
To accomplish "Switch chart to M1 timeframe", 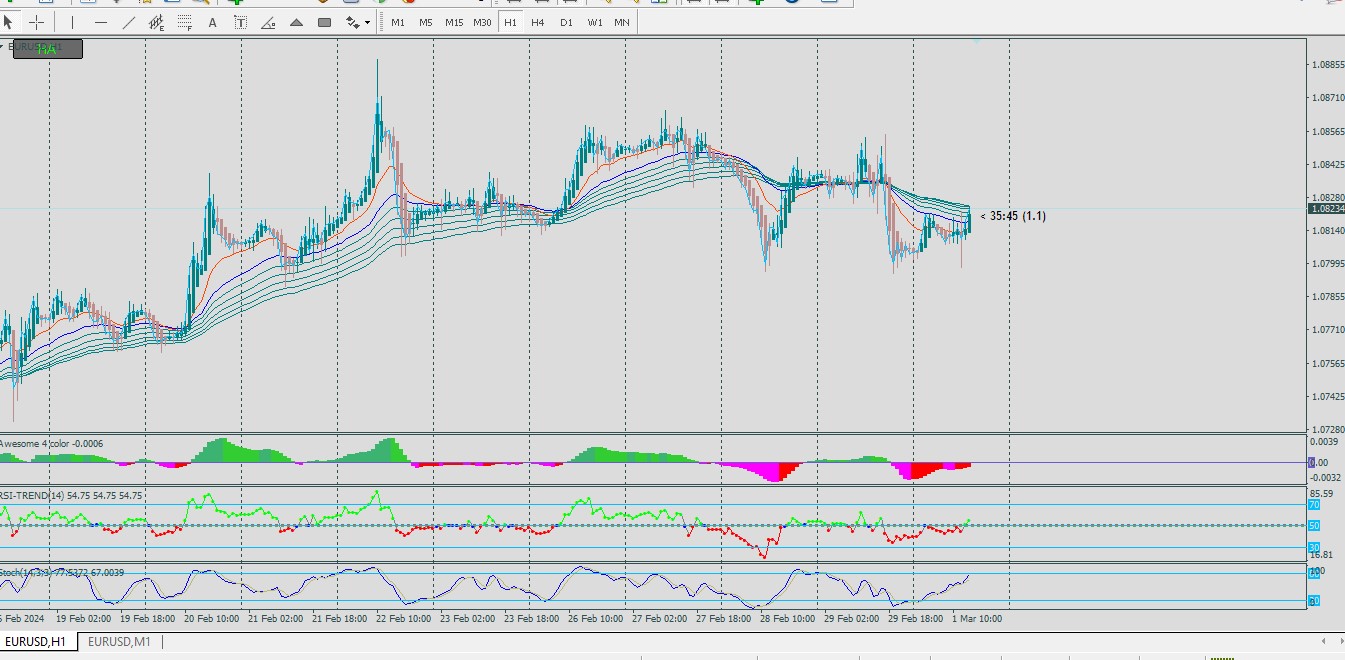I will [398, 22].
